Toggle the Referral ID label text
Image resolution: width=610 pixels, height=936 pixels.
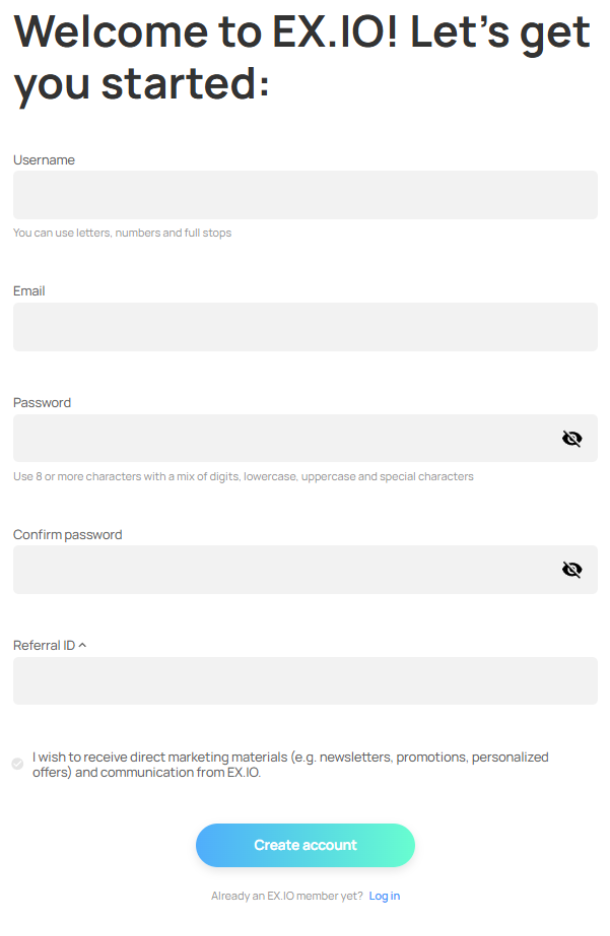coord(44,645)
